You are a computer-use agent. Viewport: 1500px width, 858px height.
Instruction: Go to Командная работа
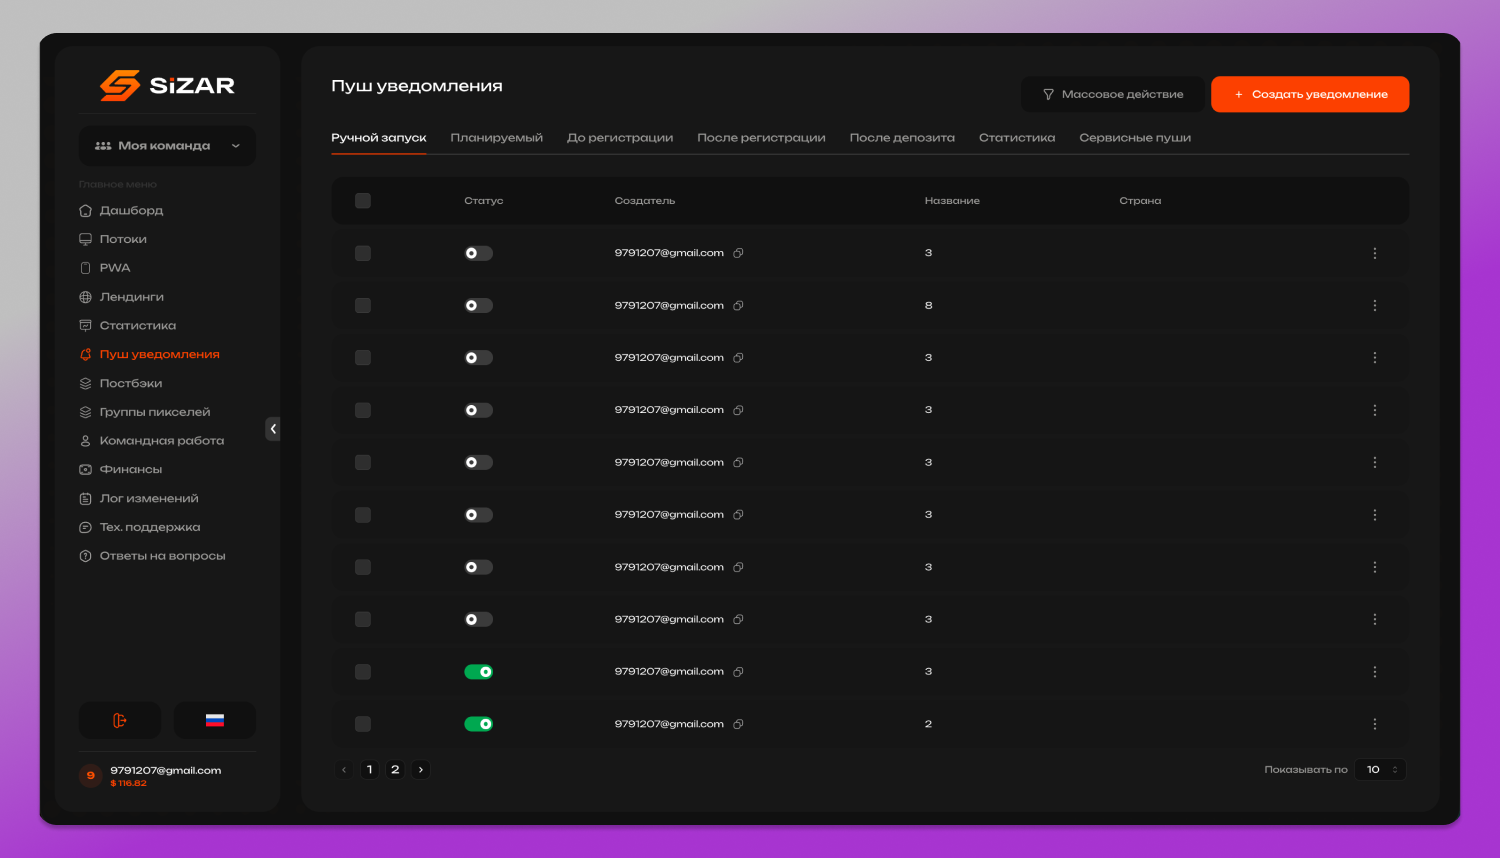pos(151,441)
